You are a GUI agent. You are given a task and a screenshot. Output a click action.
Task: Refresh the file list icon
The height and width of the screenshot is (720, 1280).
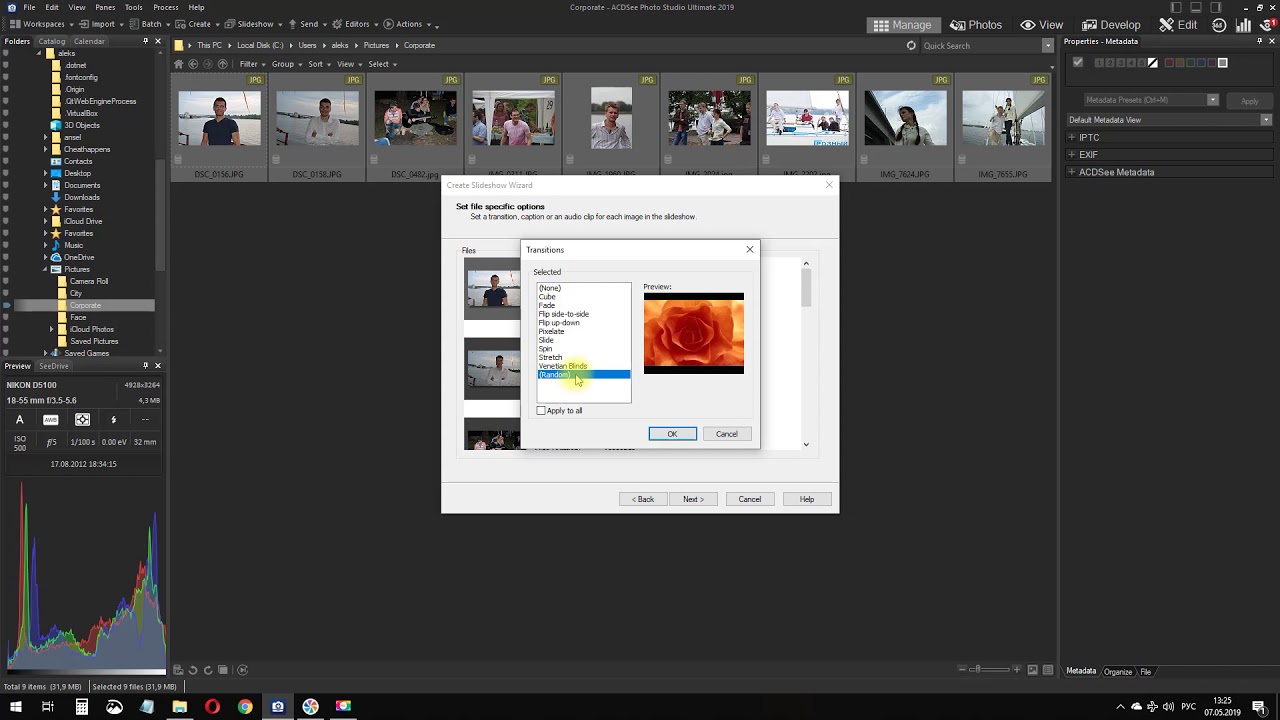pos(911,45)
